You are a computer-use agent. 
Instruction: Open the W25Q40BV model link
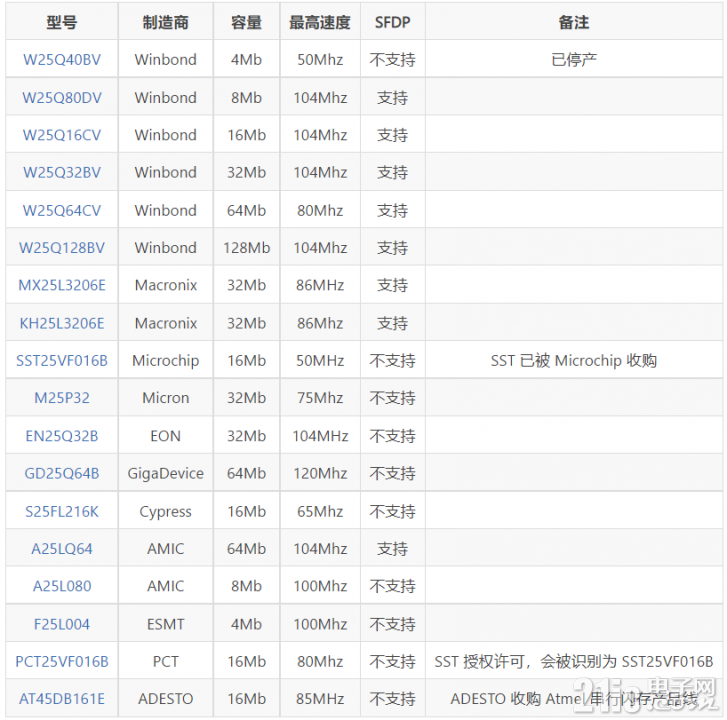click(62, 60)
